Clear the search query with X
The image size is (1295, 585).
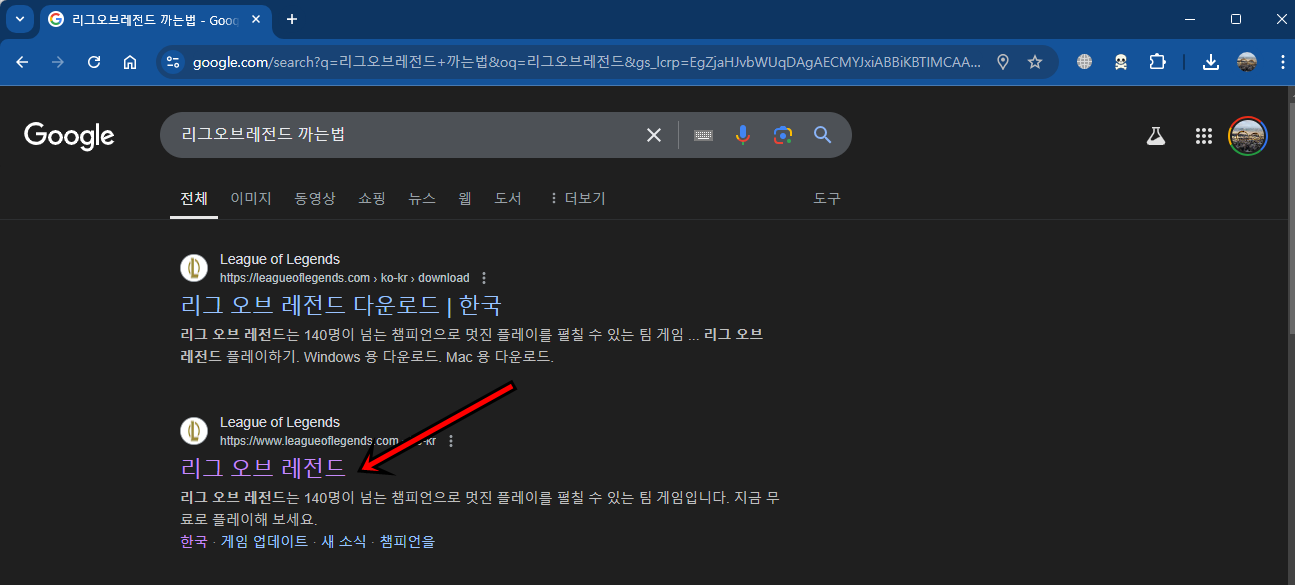click(x=654, y=135)
